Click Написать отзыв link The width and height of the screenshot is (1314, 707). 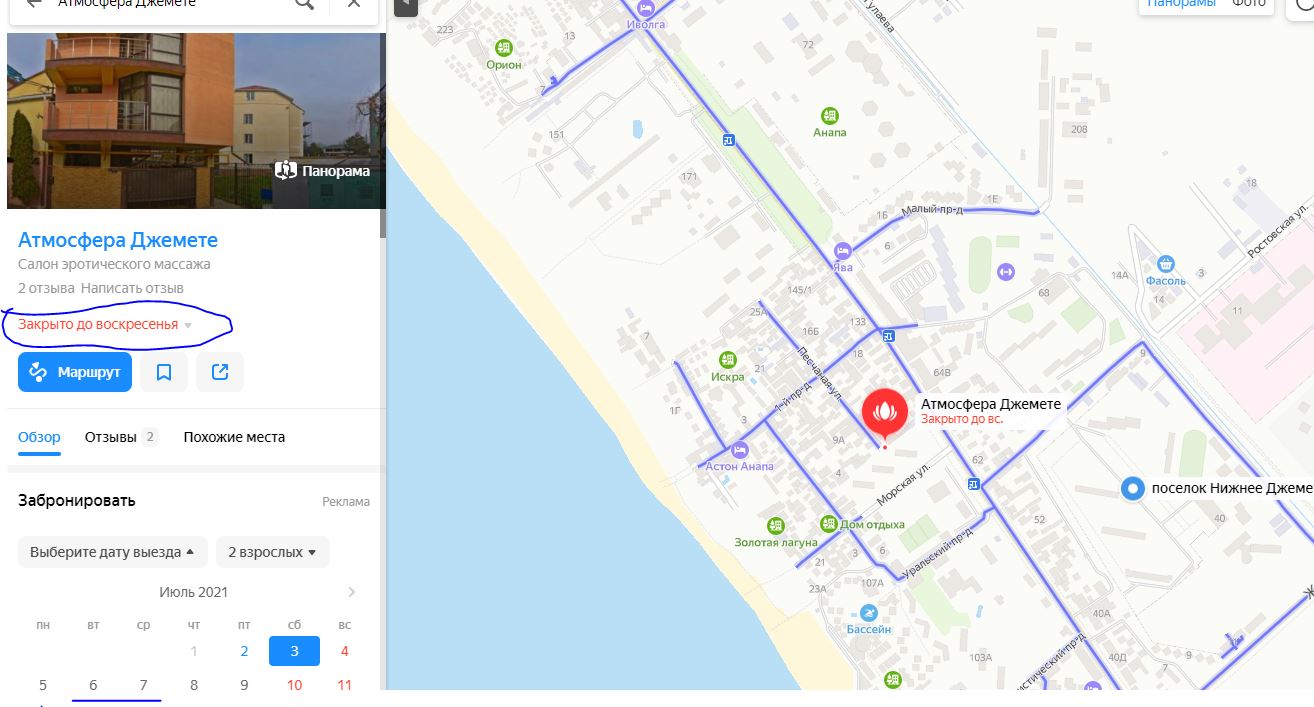click(132, 288)
